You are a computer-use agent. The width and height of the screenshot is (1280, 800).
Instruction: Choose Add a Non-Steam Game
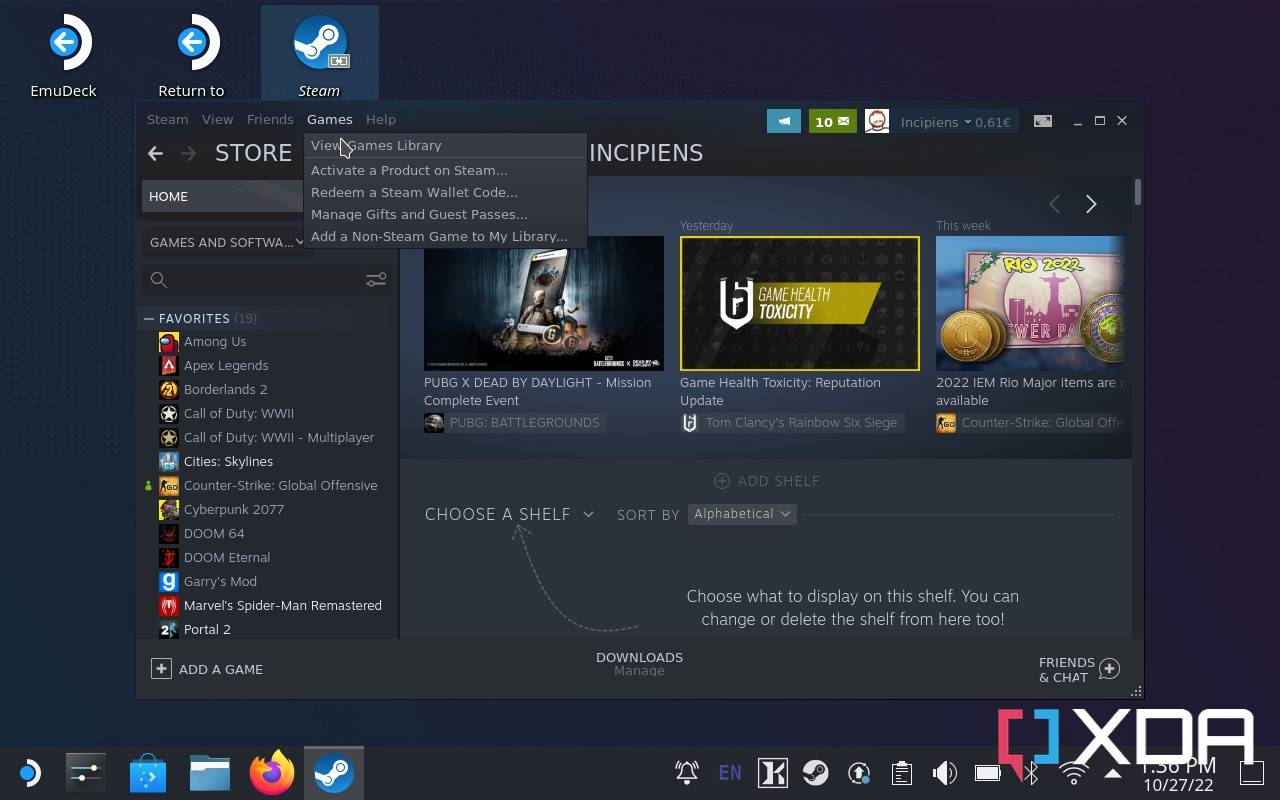click(x=445, y=236)
